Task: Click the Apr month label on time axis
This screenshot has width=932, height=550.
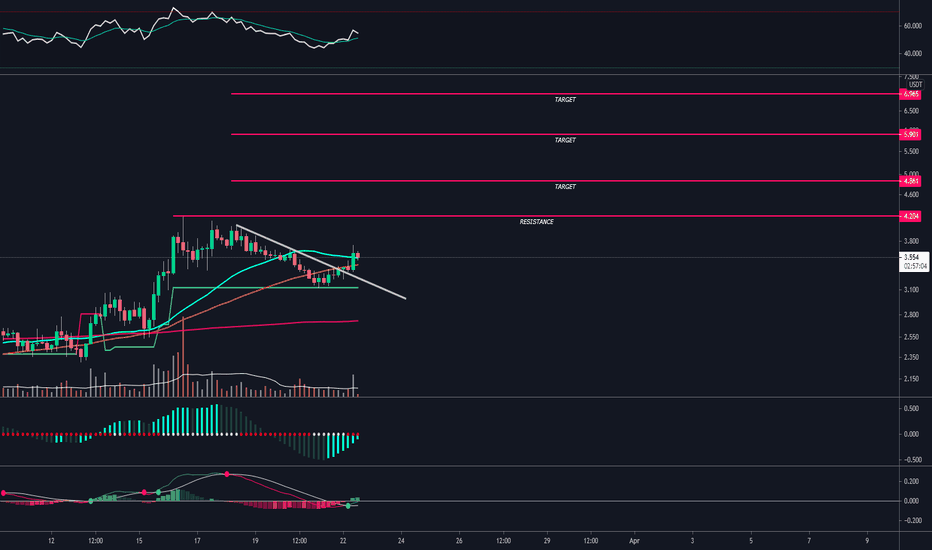Action: (x=634, y=541)
